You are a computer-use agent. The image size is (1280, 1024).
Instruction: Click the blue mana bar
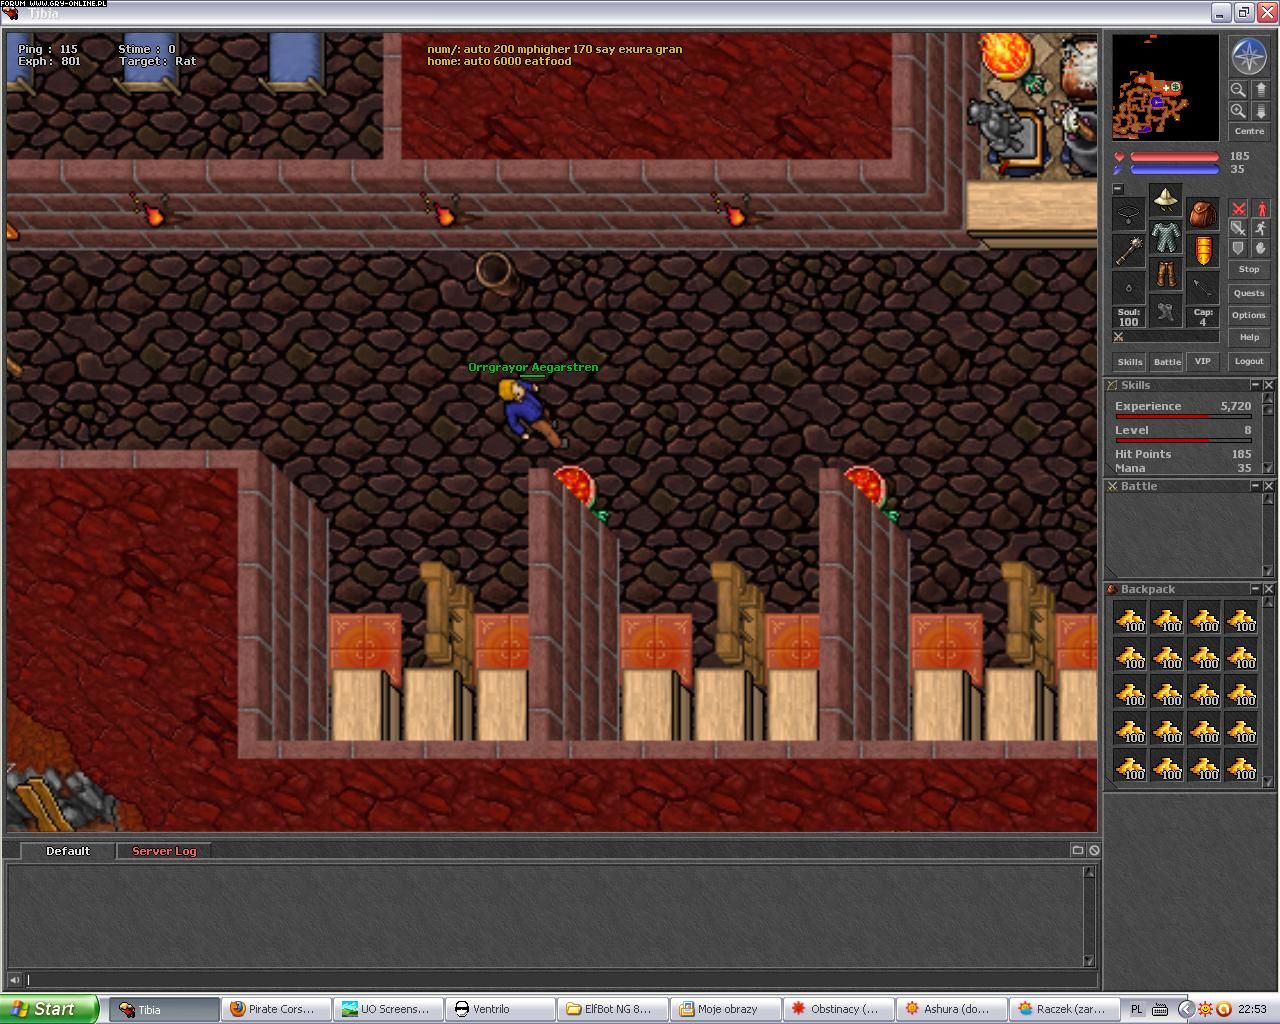coord(1174,170)
